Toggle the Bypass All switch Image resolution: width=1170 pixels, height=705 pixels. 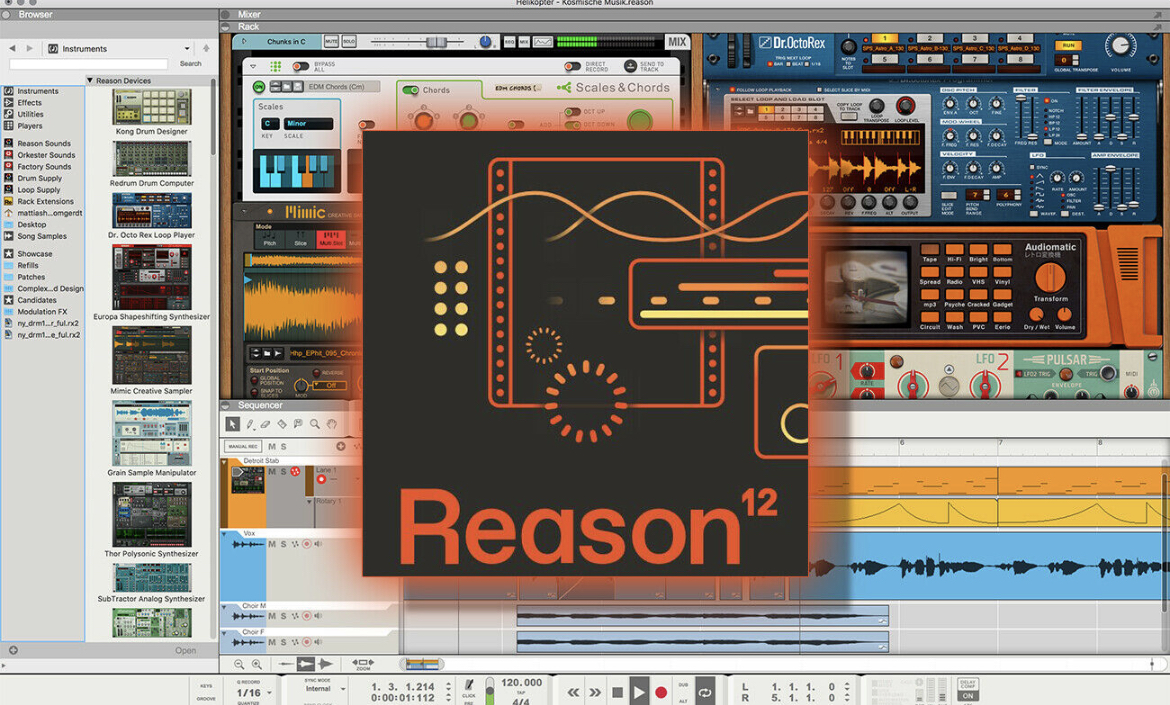301,66
